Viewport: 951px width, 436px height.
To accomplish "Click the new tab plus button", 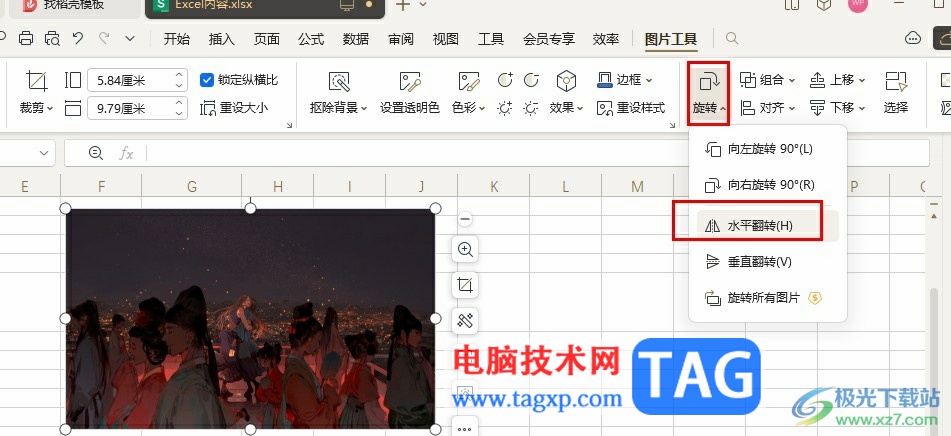I will tap(403, 5).
